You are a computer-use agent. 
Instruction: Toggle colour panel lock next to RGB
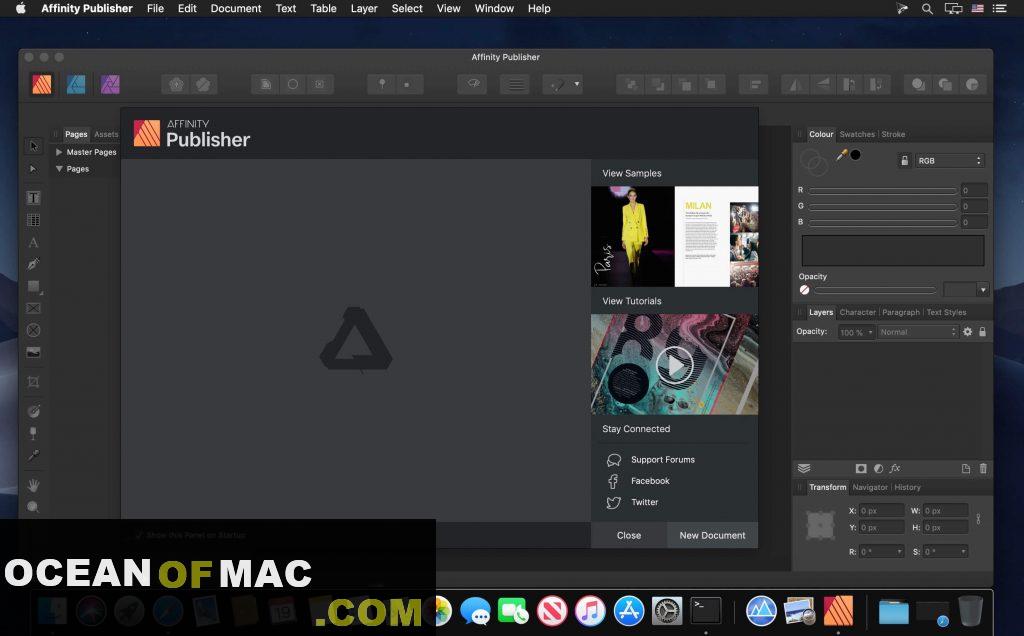click(x=904, y=161)
